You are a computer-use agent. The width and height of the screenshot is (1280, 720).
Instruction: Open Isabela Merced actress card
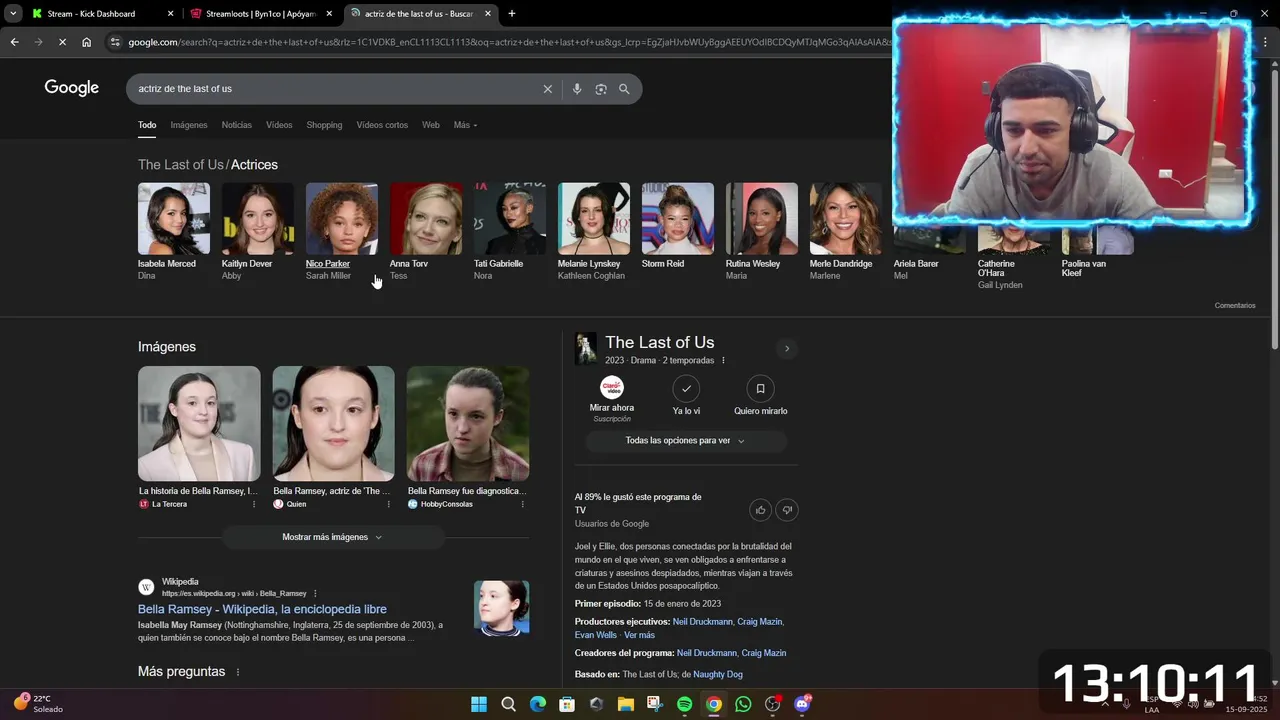point(174,231)
